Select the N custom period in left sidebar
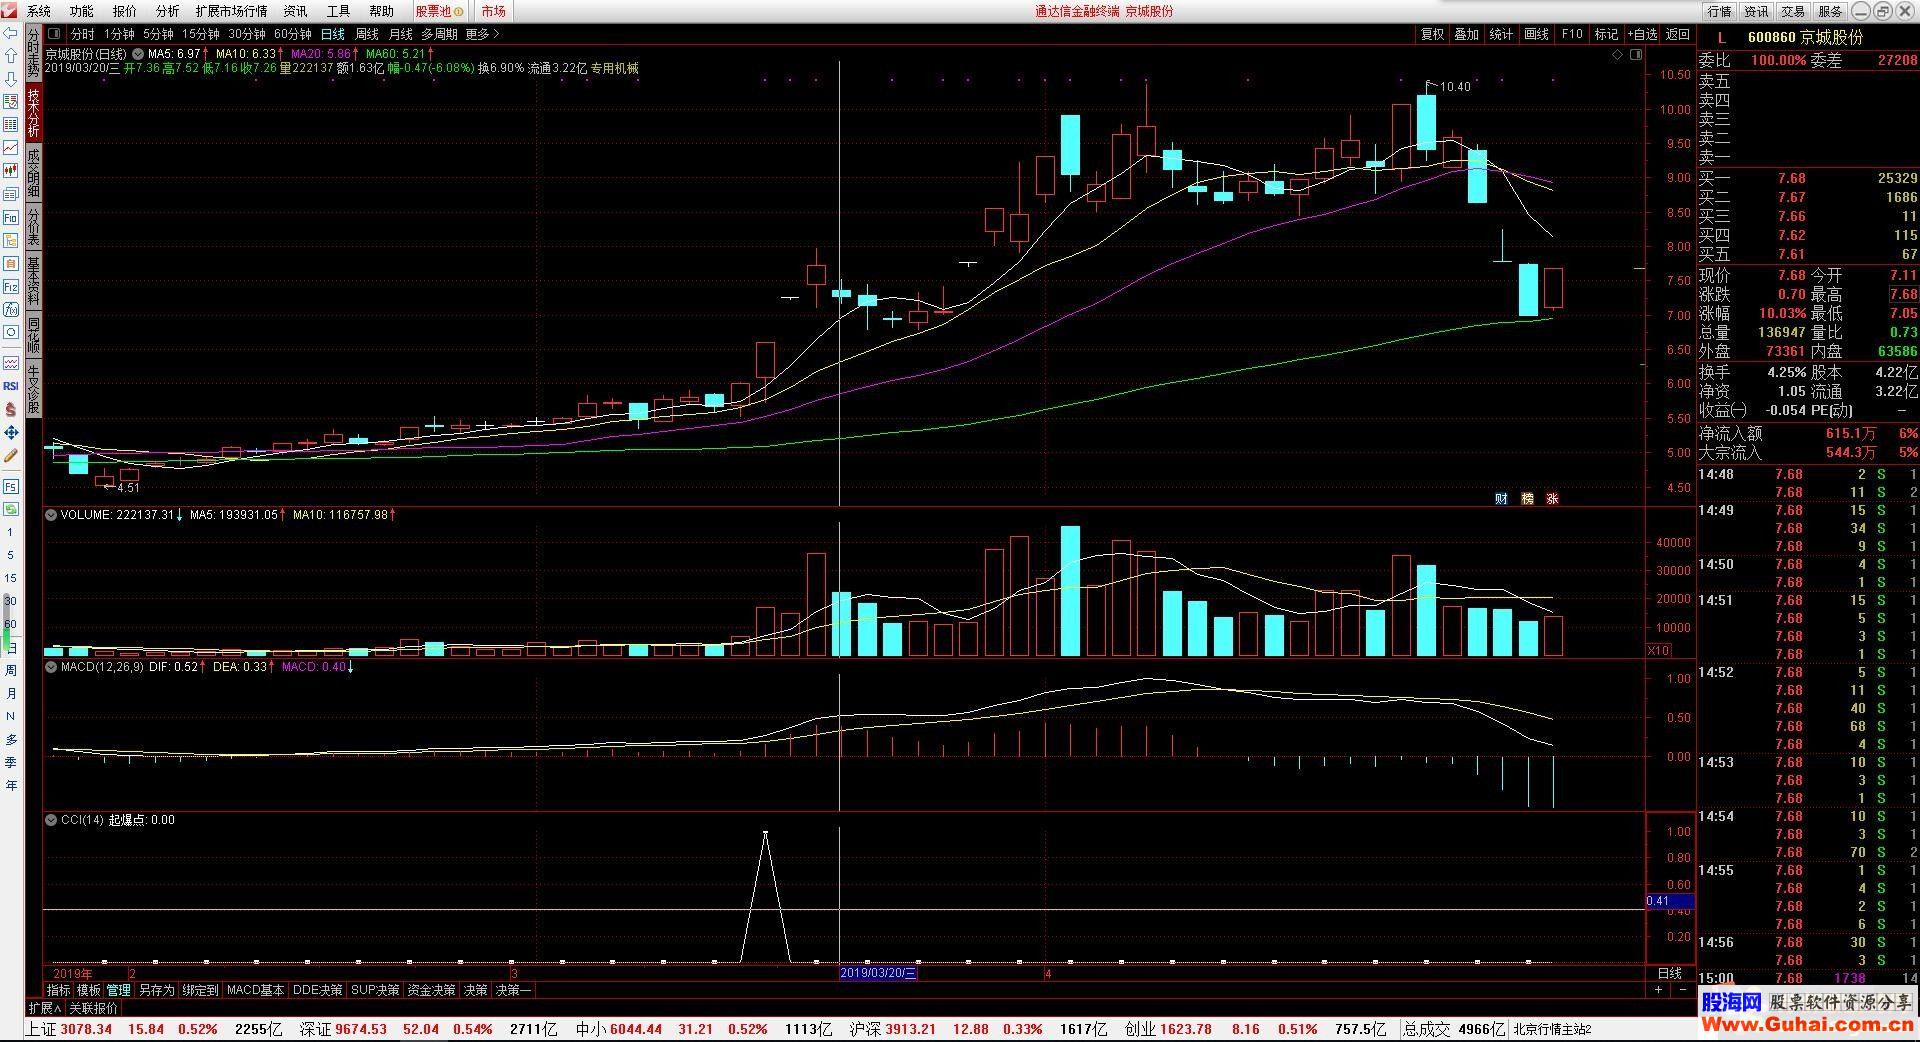Screen dimensions: 1920x1042 click(x=11, y=716)
